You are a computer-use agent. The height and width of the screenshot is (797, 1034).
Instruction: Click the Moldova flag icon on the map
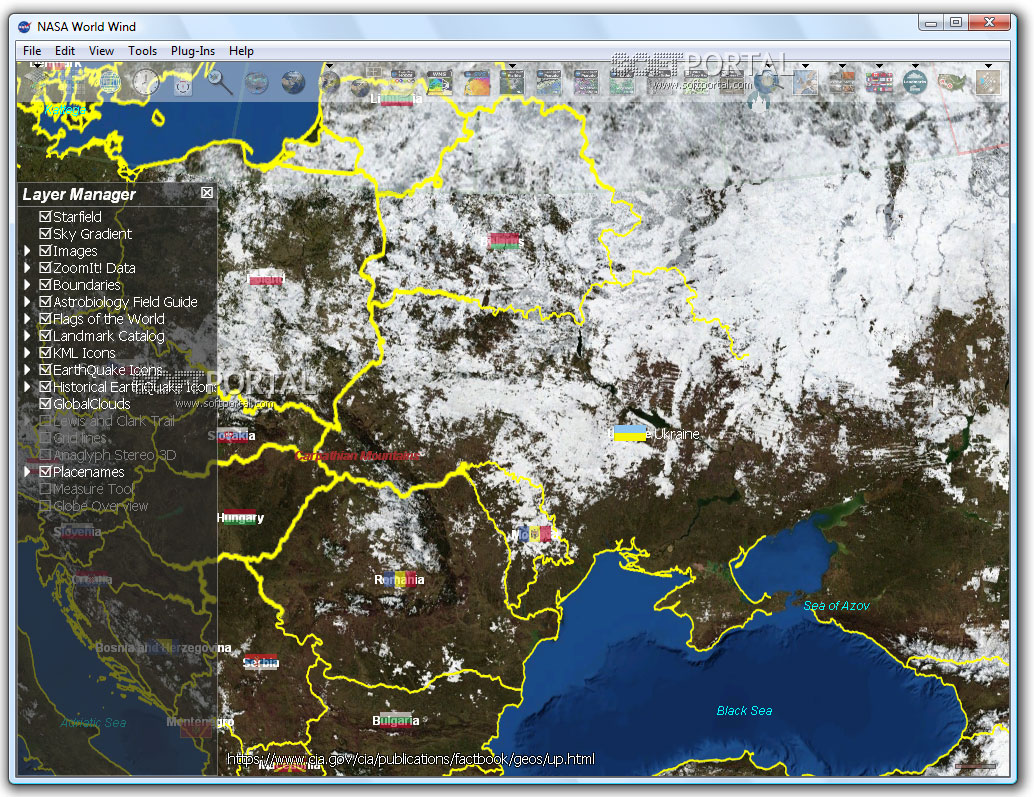tap(535, 533)
